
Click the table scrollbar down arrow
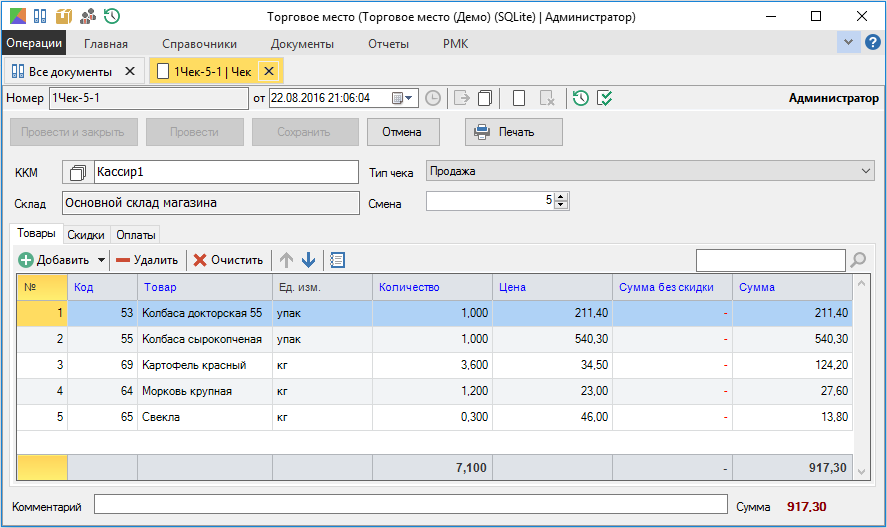[x=862, y=471]
